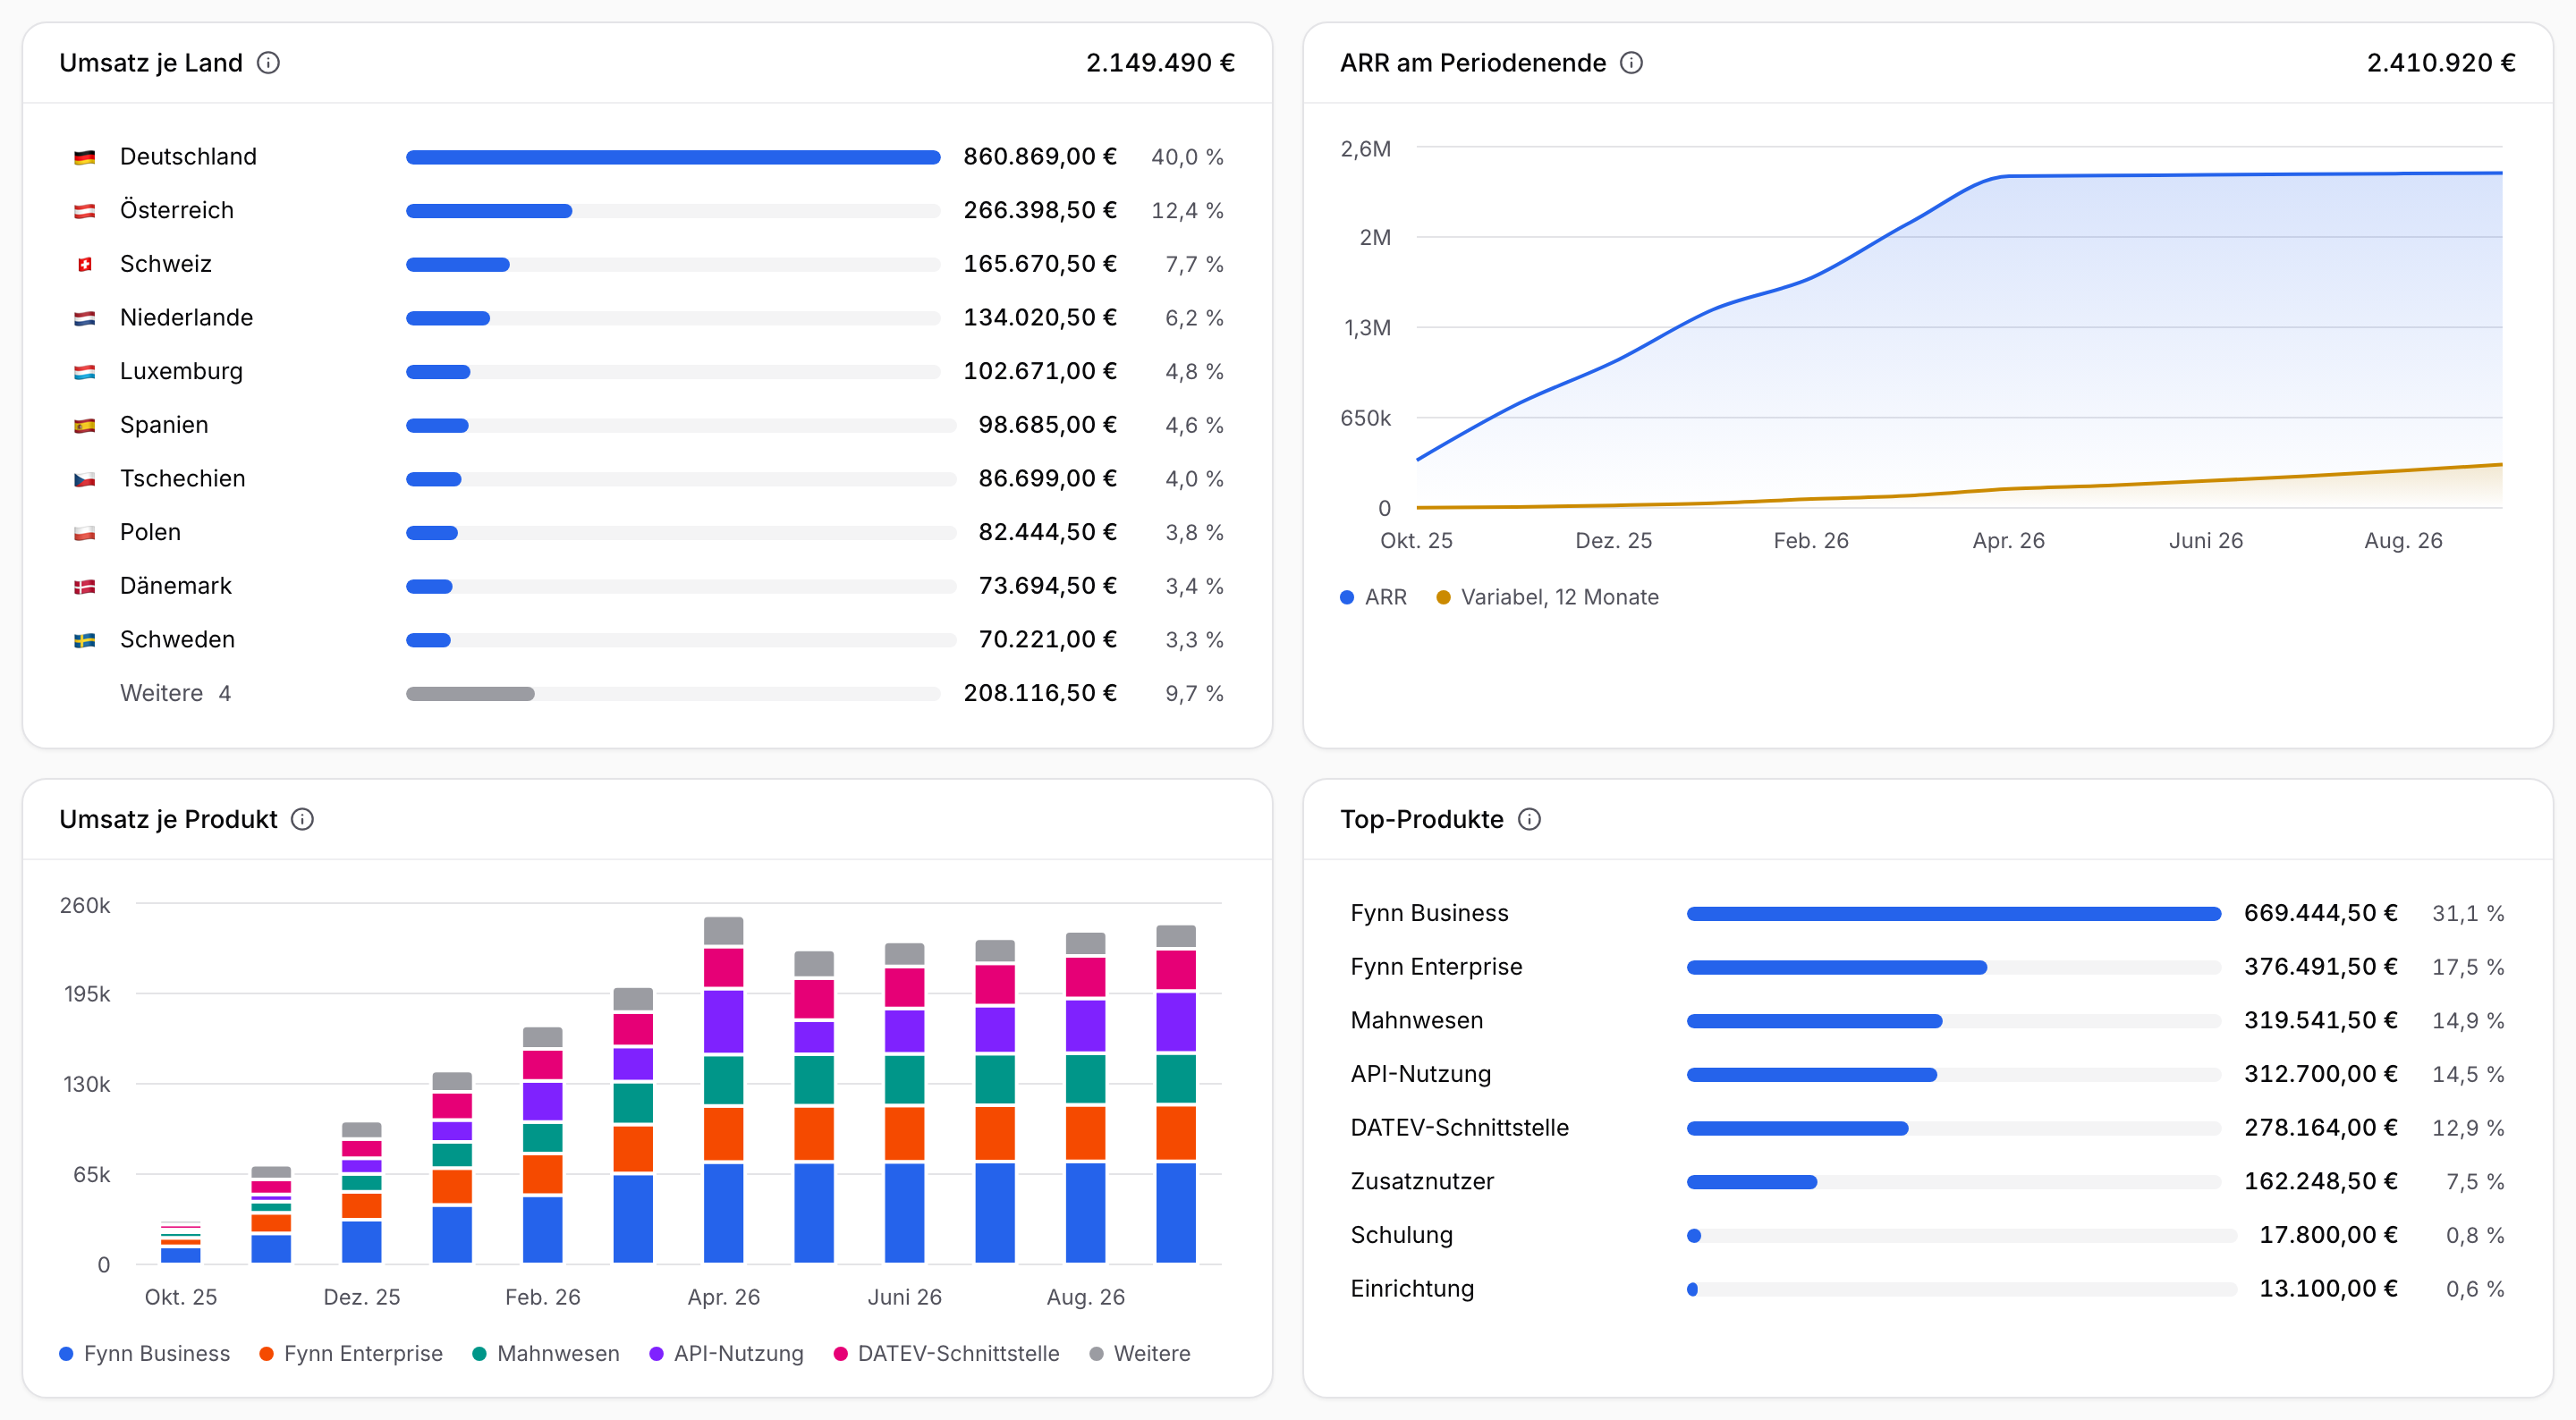Select the ARR total 2.410.920 €
Screen dimensions: 2576x1420
pos(2441,63)
